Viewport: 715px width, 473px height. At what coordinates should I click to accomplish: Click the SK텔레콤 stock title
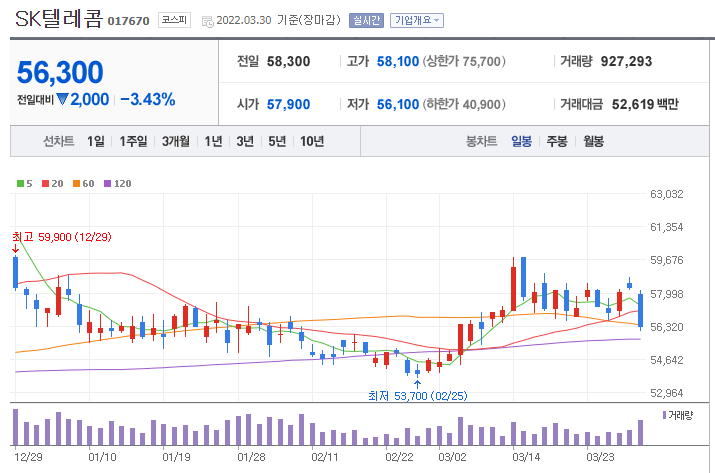58,19
